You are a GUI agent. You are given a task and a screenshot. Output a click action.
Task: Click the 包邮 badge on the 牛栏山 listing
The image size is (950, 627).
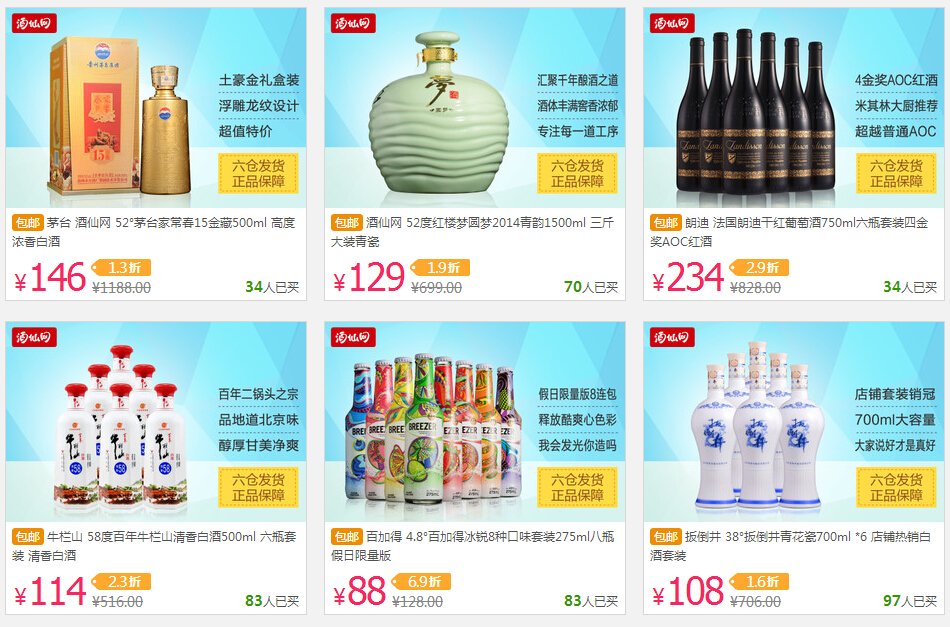pos(28,537)
